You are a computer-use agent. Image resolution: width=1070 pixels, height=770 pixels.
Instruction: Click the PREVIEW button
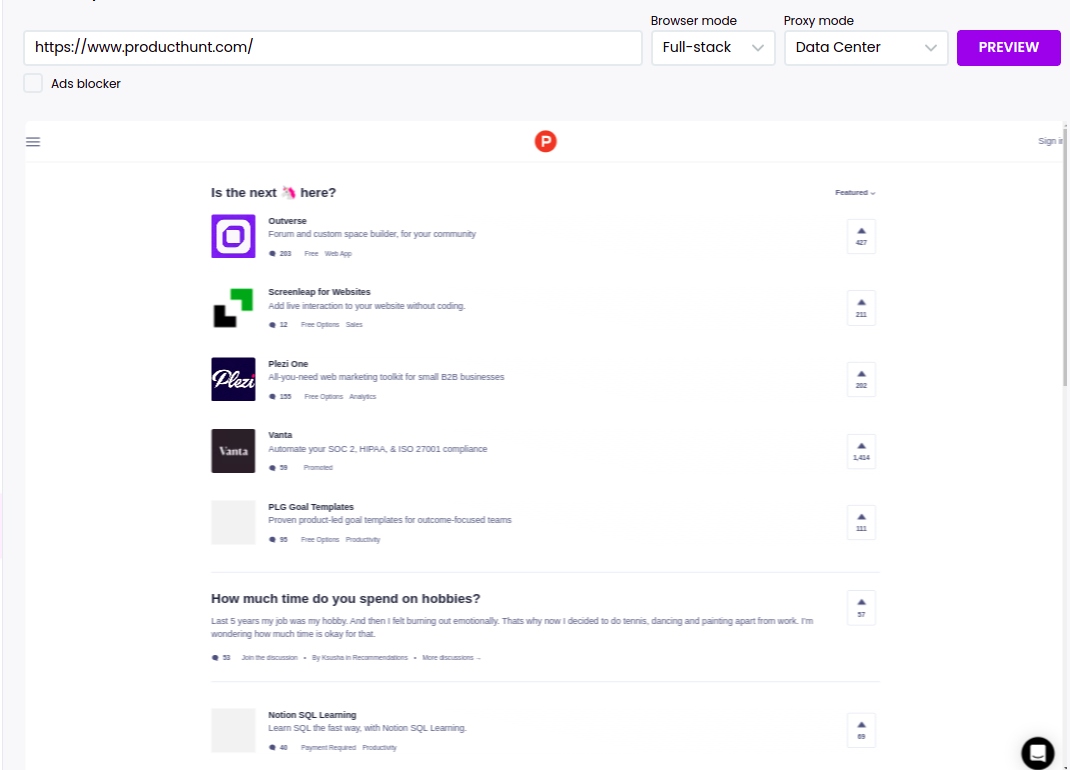tap(1008, 47)
